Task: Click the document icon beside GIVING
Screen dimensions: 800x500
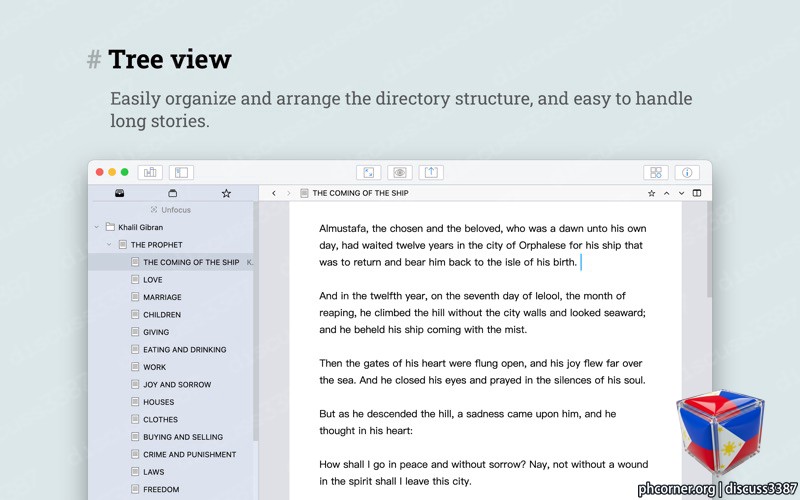Action: 135,332
